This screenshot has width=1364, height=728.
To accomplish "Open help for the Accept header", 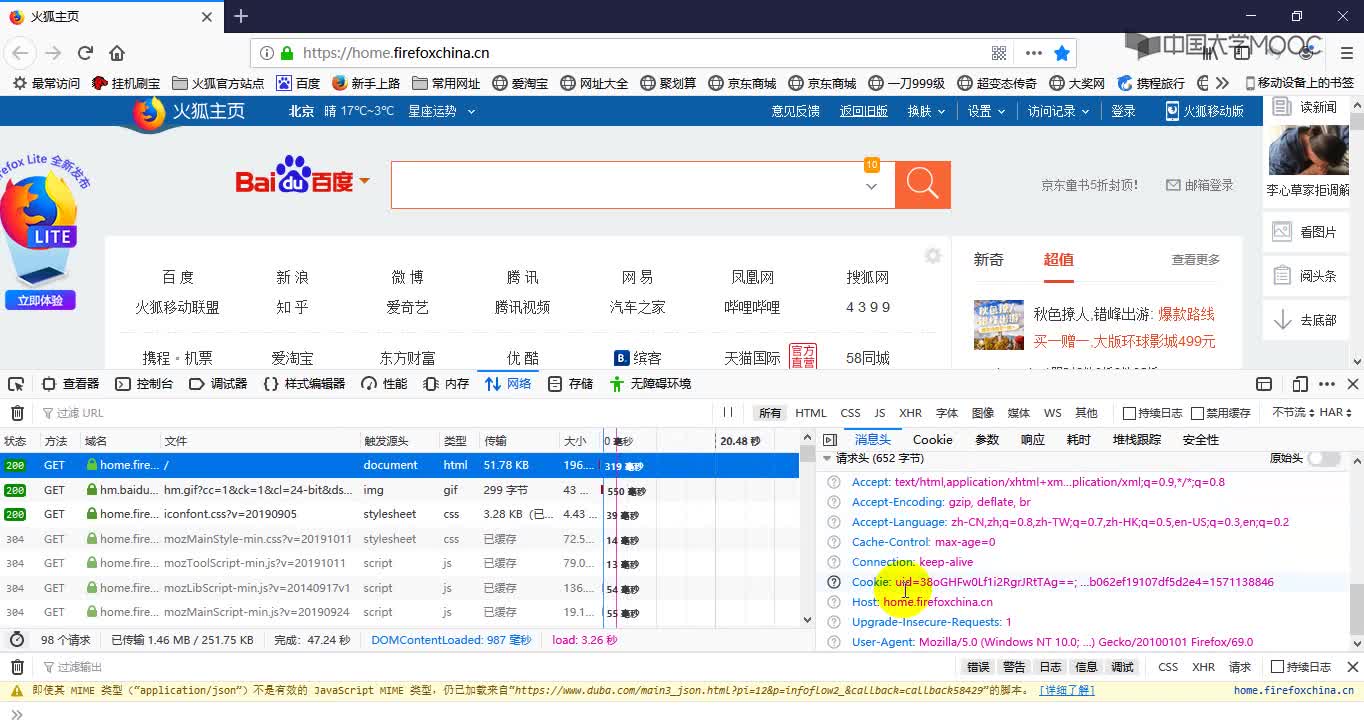I will 834,482.
